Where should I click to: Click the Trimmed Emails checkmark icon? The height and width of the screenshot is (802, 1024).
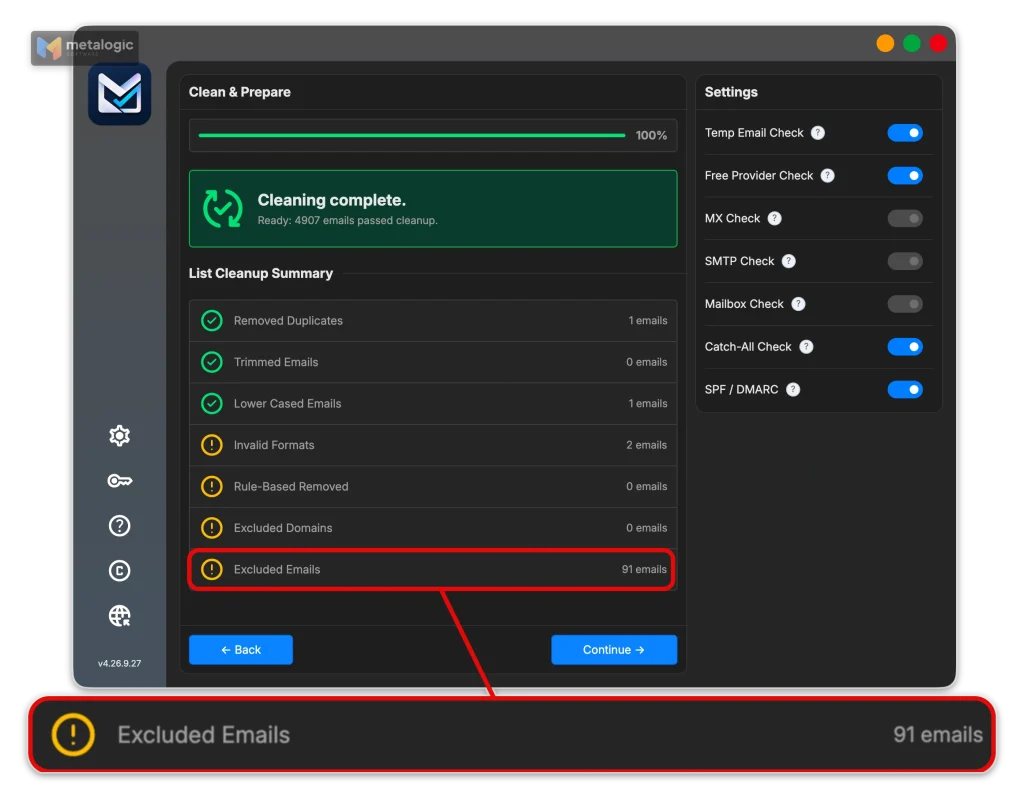tap(212, 362)
